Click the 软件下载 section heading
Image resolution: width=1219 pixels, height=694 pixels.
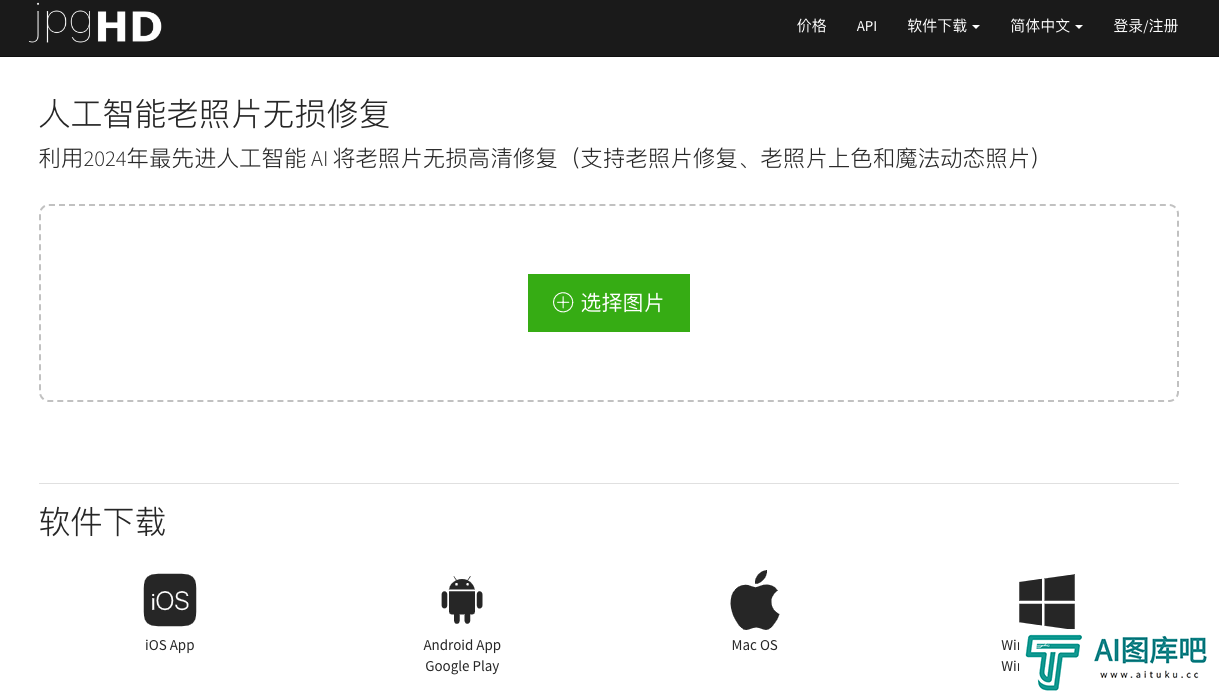102,521
